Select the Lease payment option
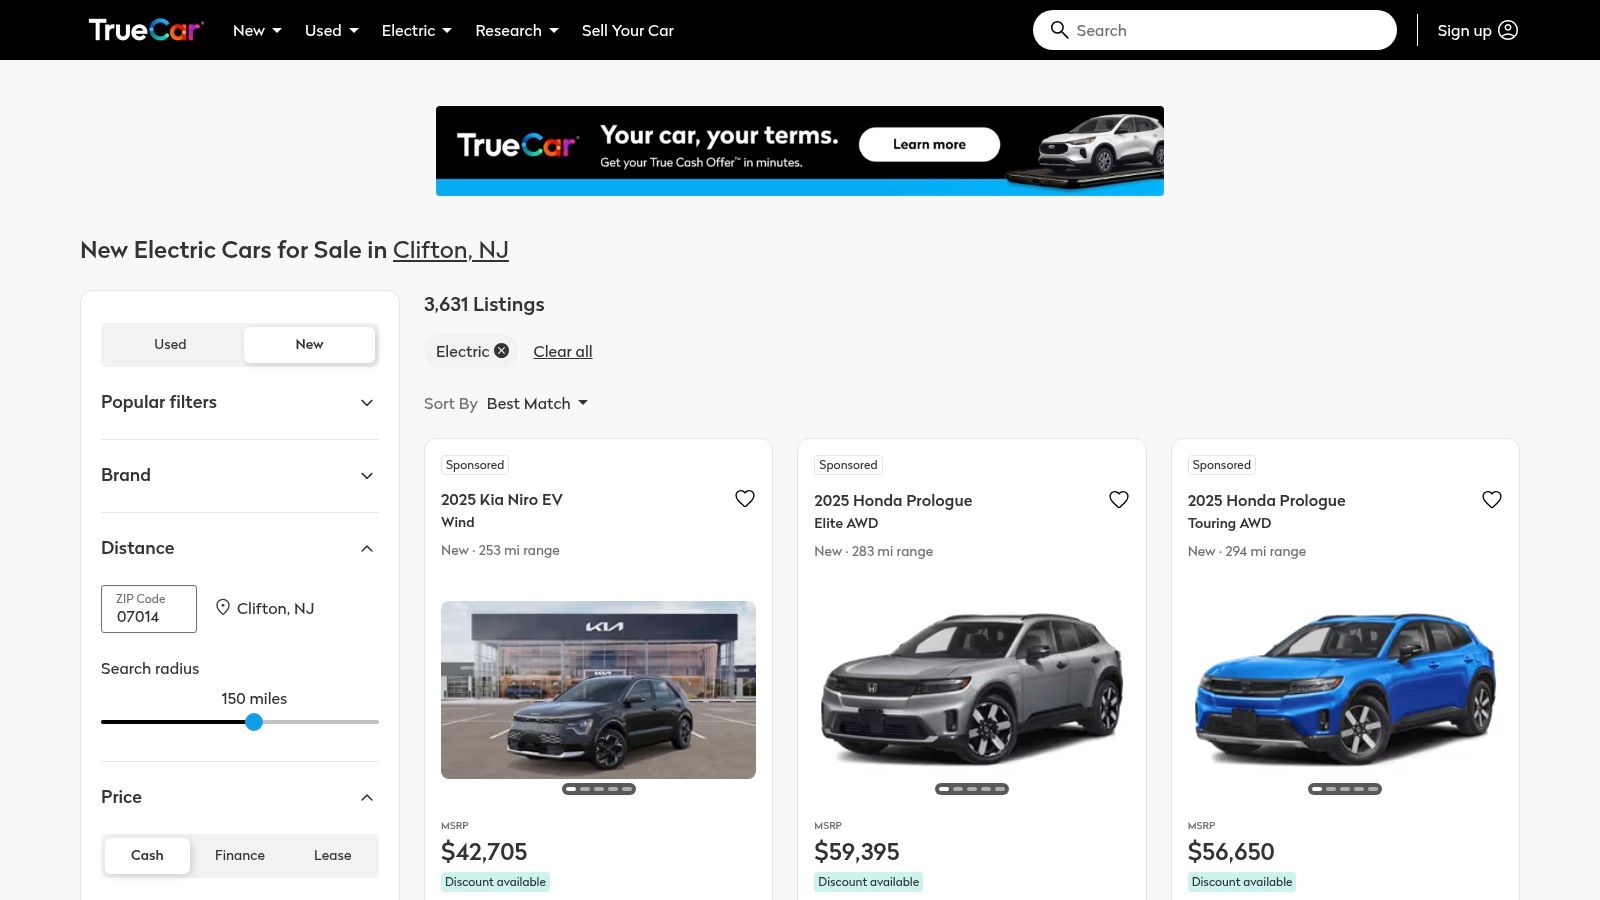This screenshot has height=900, width=1600. [332, 855]
